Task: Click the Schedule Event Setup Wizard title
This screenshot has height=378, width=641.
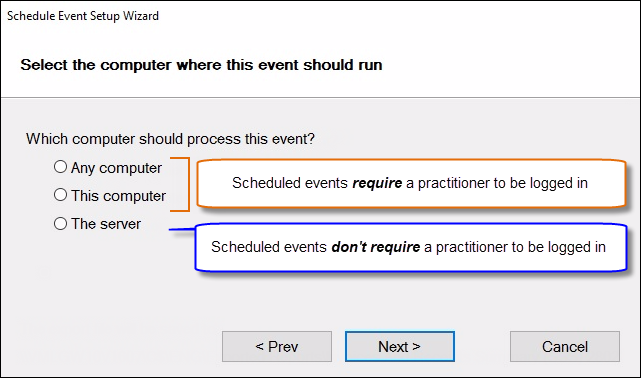Action: pos(83,16)
